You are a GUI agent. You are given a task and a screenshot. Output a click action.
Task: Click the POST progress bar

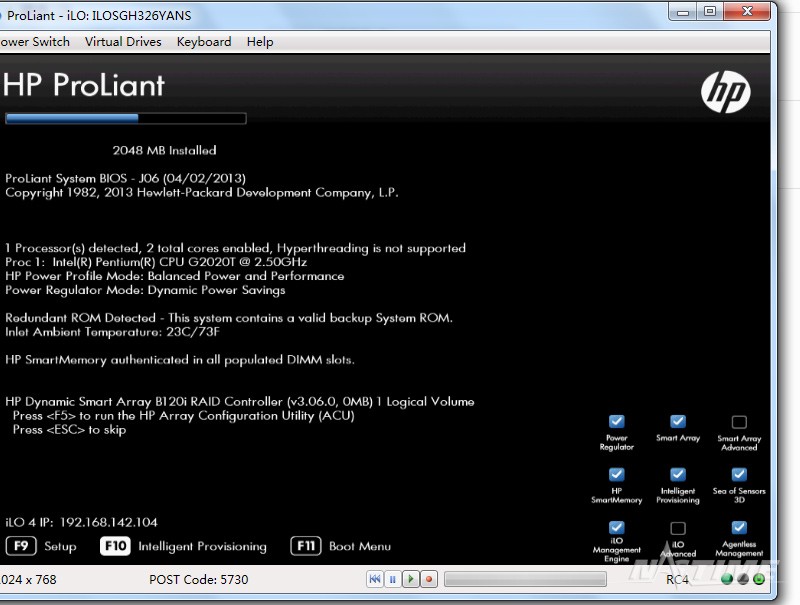(x=126, y=119)
